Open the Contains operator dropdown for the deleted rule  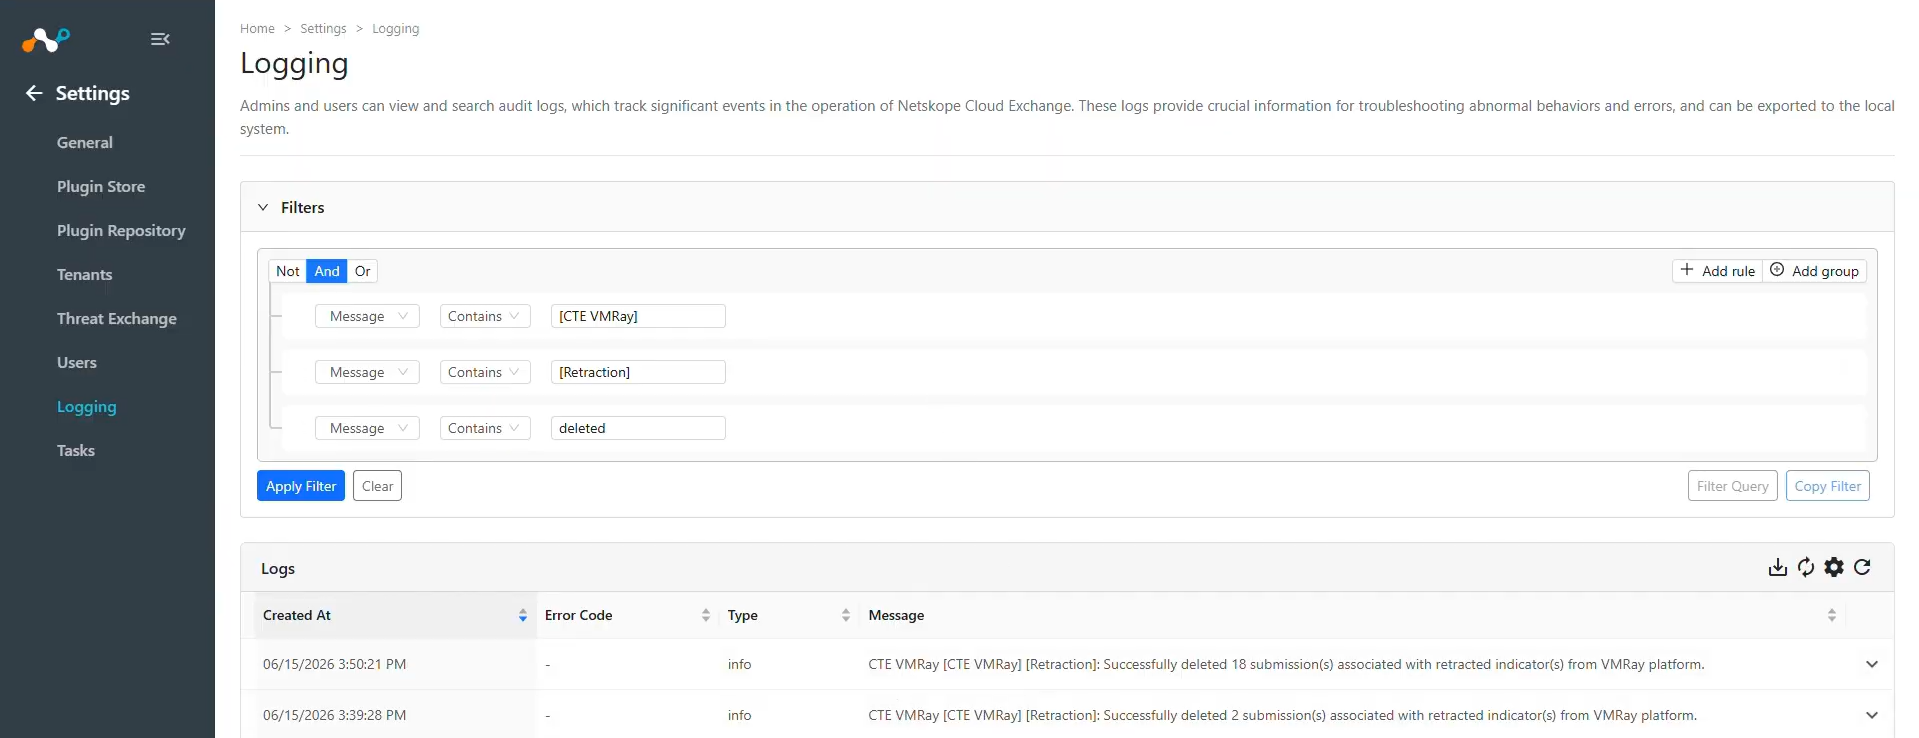(x=485, y=428)
